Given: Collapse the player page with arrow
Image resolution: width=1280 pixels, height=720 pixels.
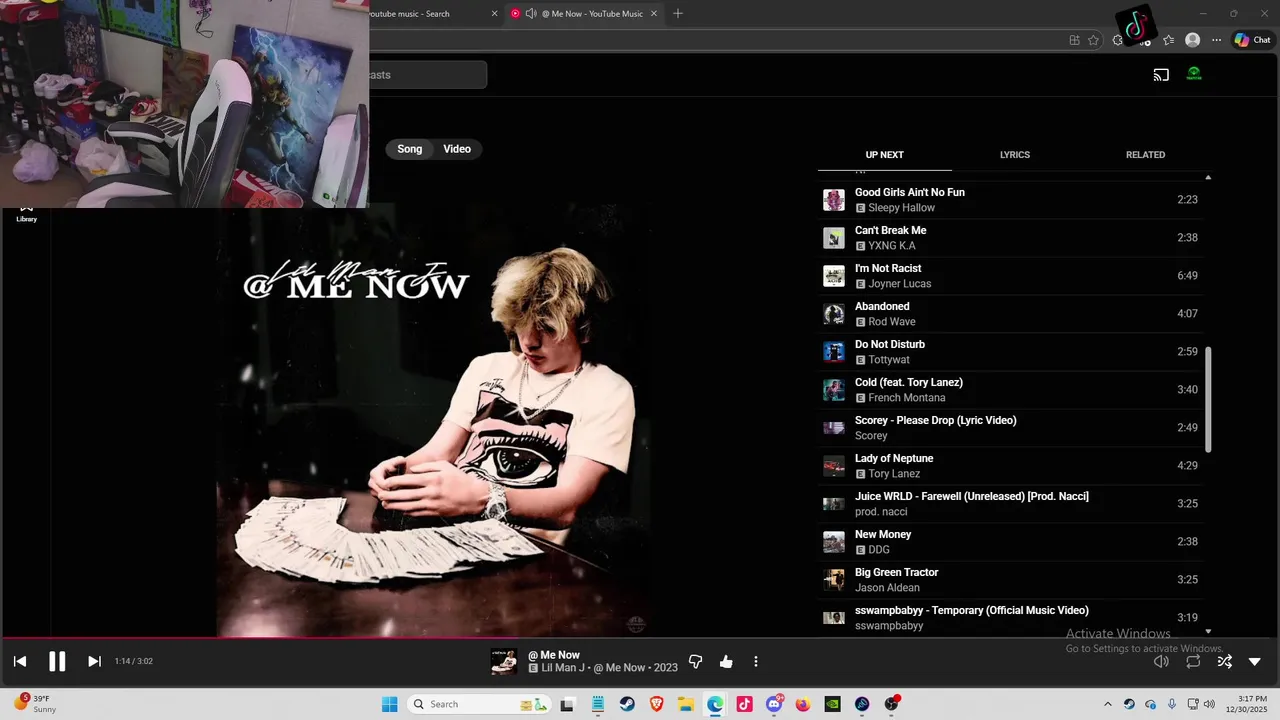Looking at the screenshot, I should (x=1255, y=661).
